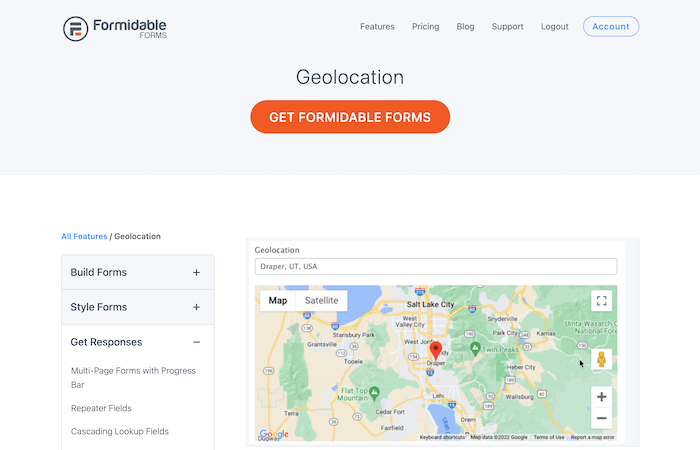The image size is (700, 450).
Task: Click Report a map error
Action: 592,437
